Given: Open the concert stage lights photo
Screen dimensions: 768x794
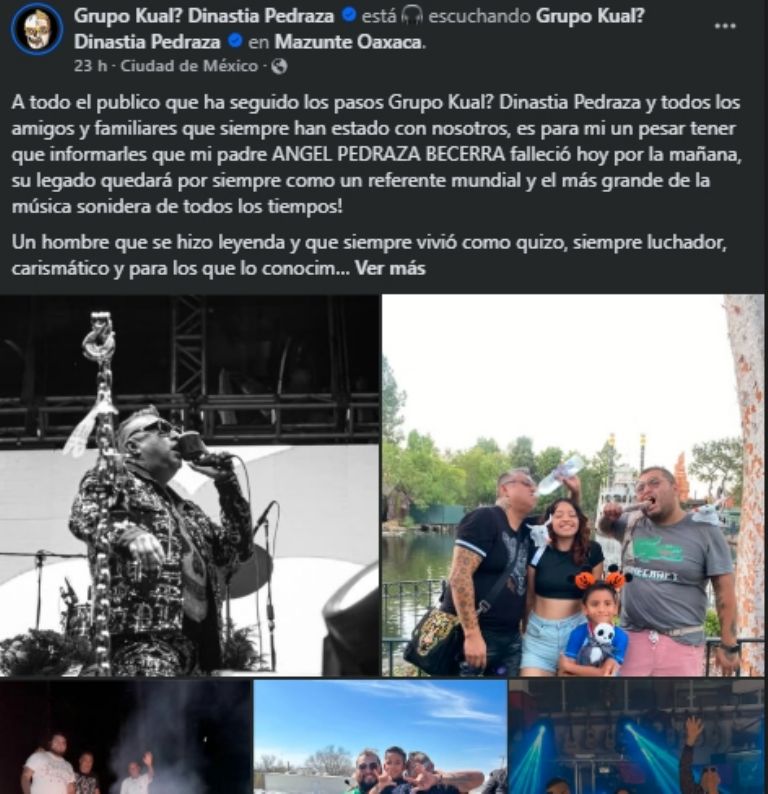Looking at the screenshot, I should point(636,737).
